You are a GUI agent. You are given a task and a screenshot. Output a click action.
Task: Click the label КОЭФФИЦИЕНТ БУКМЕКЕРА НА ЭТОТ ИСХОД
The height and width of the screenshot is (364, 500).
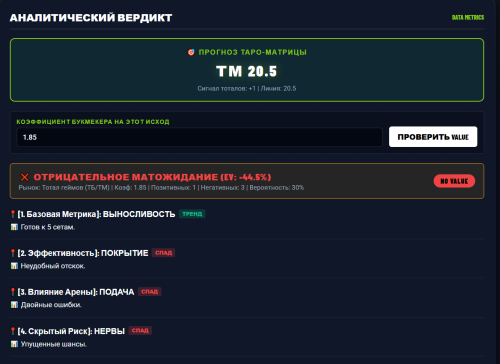(93, 122)
